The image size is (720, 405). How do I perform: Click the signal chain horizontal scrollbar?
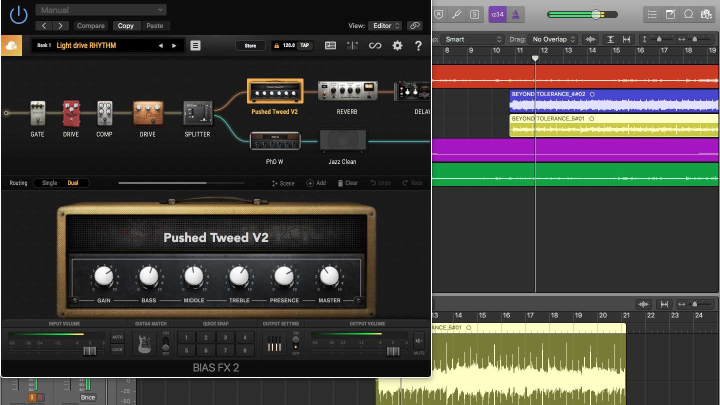pos(162,183)
